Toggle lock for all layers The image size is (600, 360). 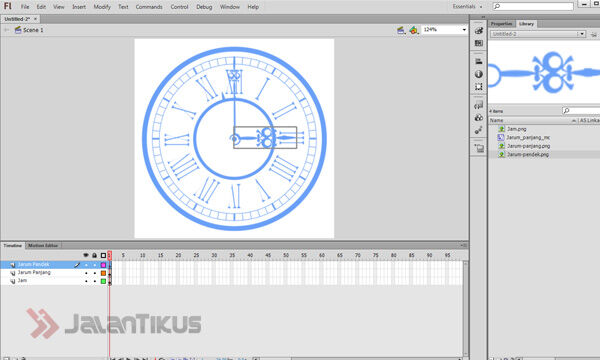(95, 255)
